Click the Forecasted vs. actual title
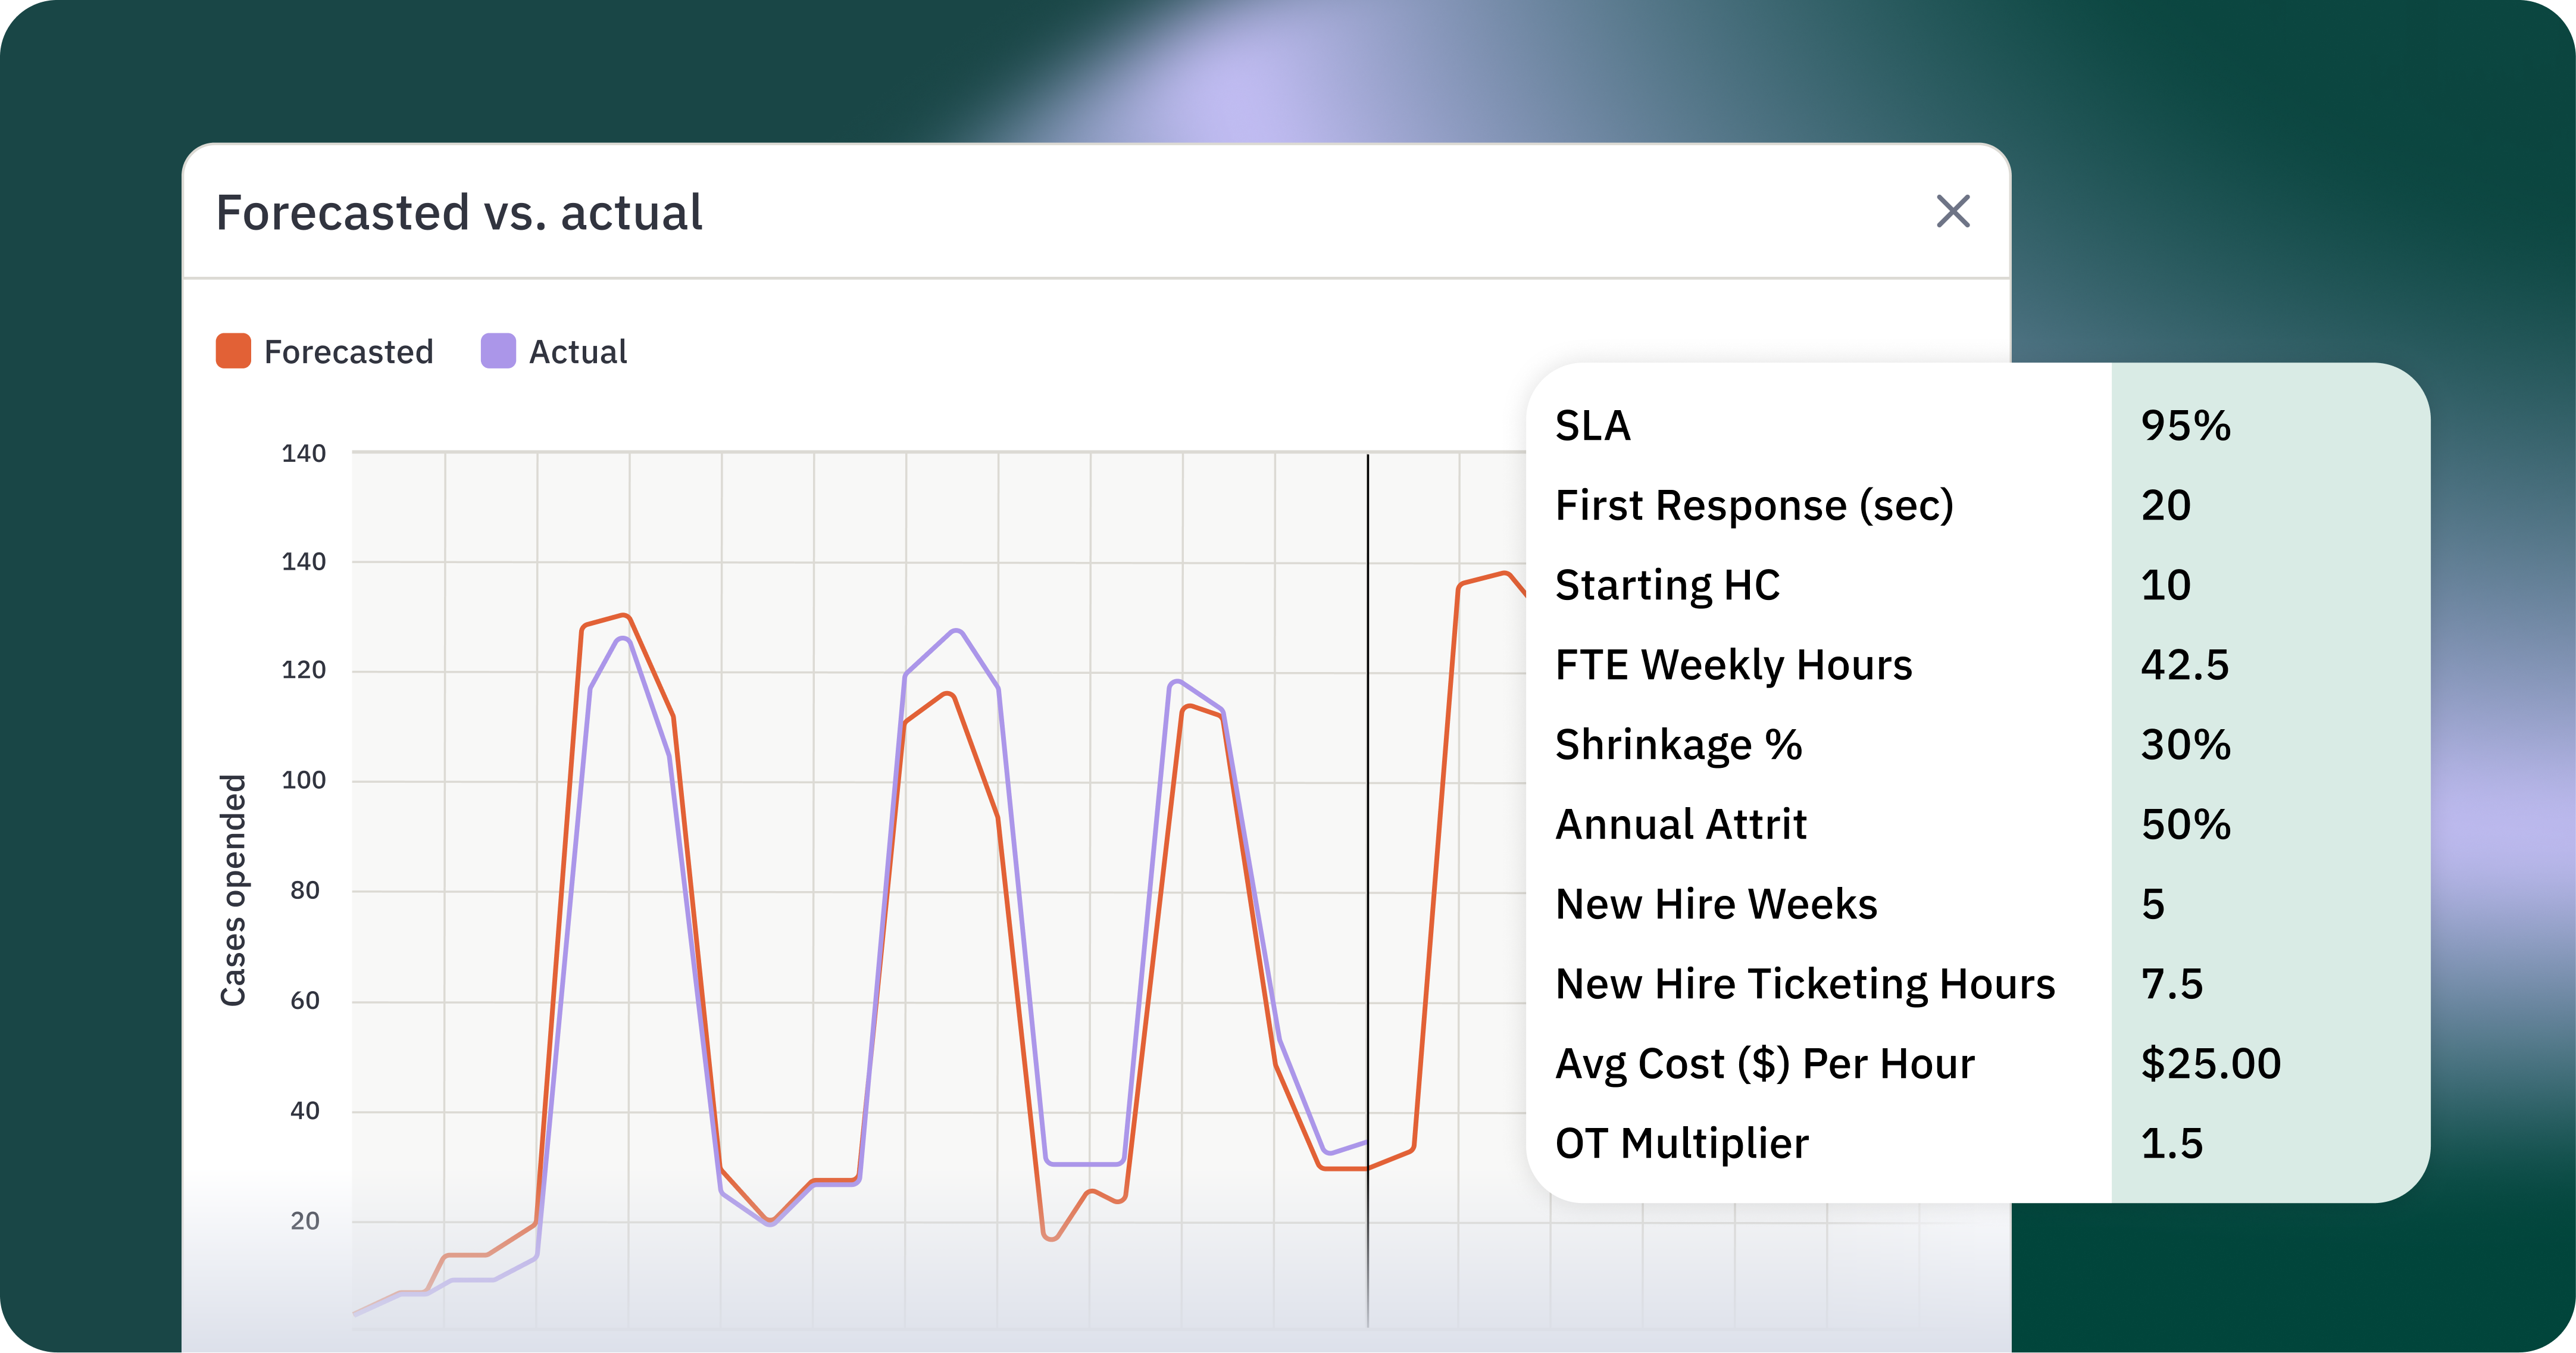The image size is (2576, 1353). 459,212
